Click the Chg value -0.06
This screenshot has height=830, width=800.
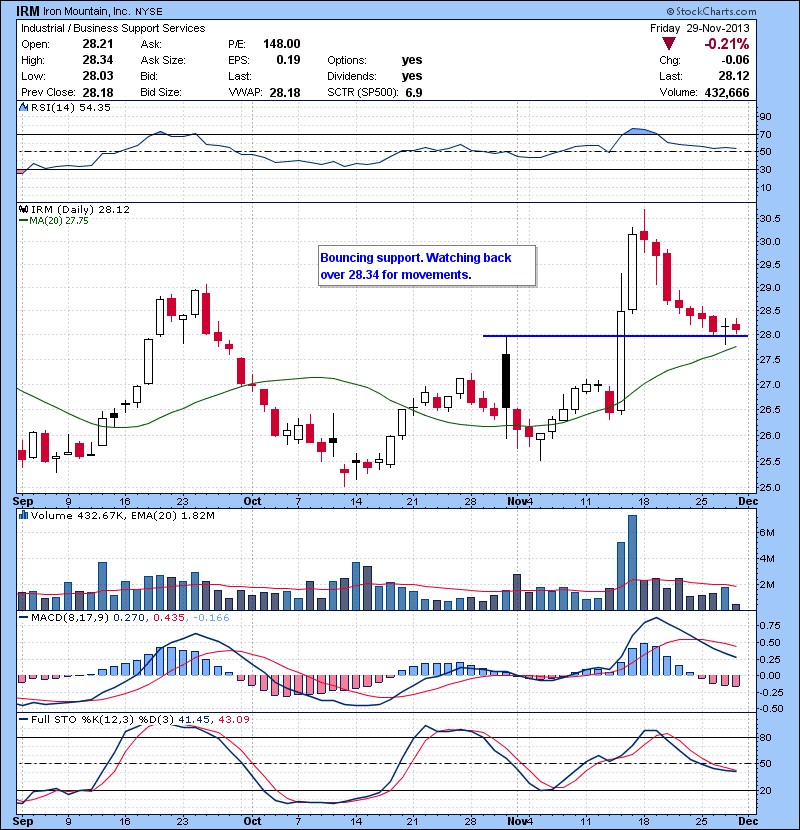(735, 60)
